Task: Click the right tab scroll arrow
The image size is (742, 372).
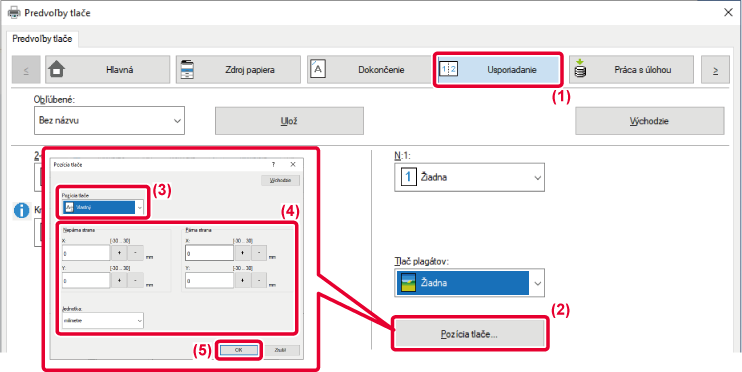Action: click(715, 70)
